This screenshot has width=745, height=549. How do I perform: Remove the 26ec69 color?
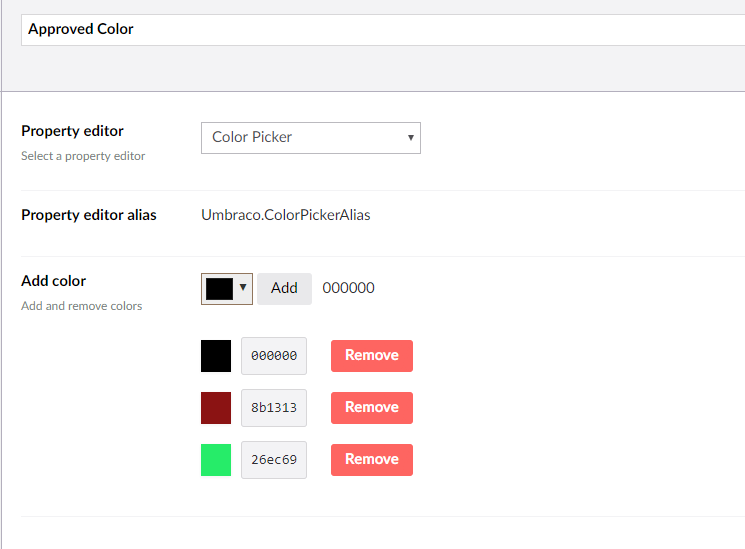[372, 460]
